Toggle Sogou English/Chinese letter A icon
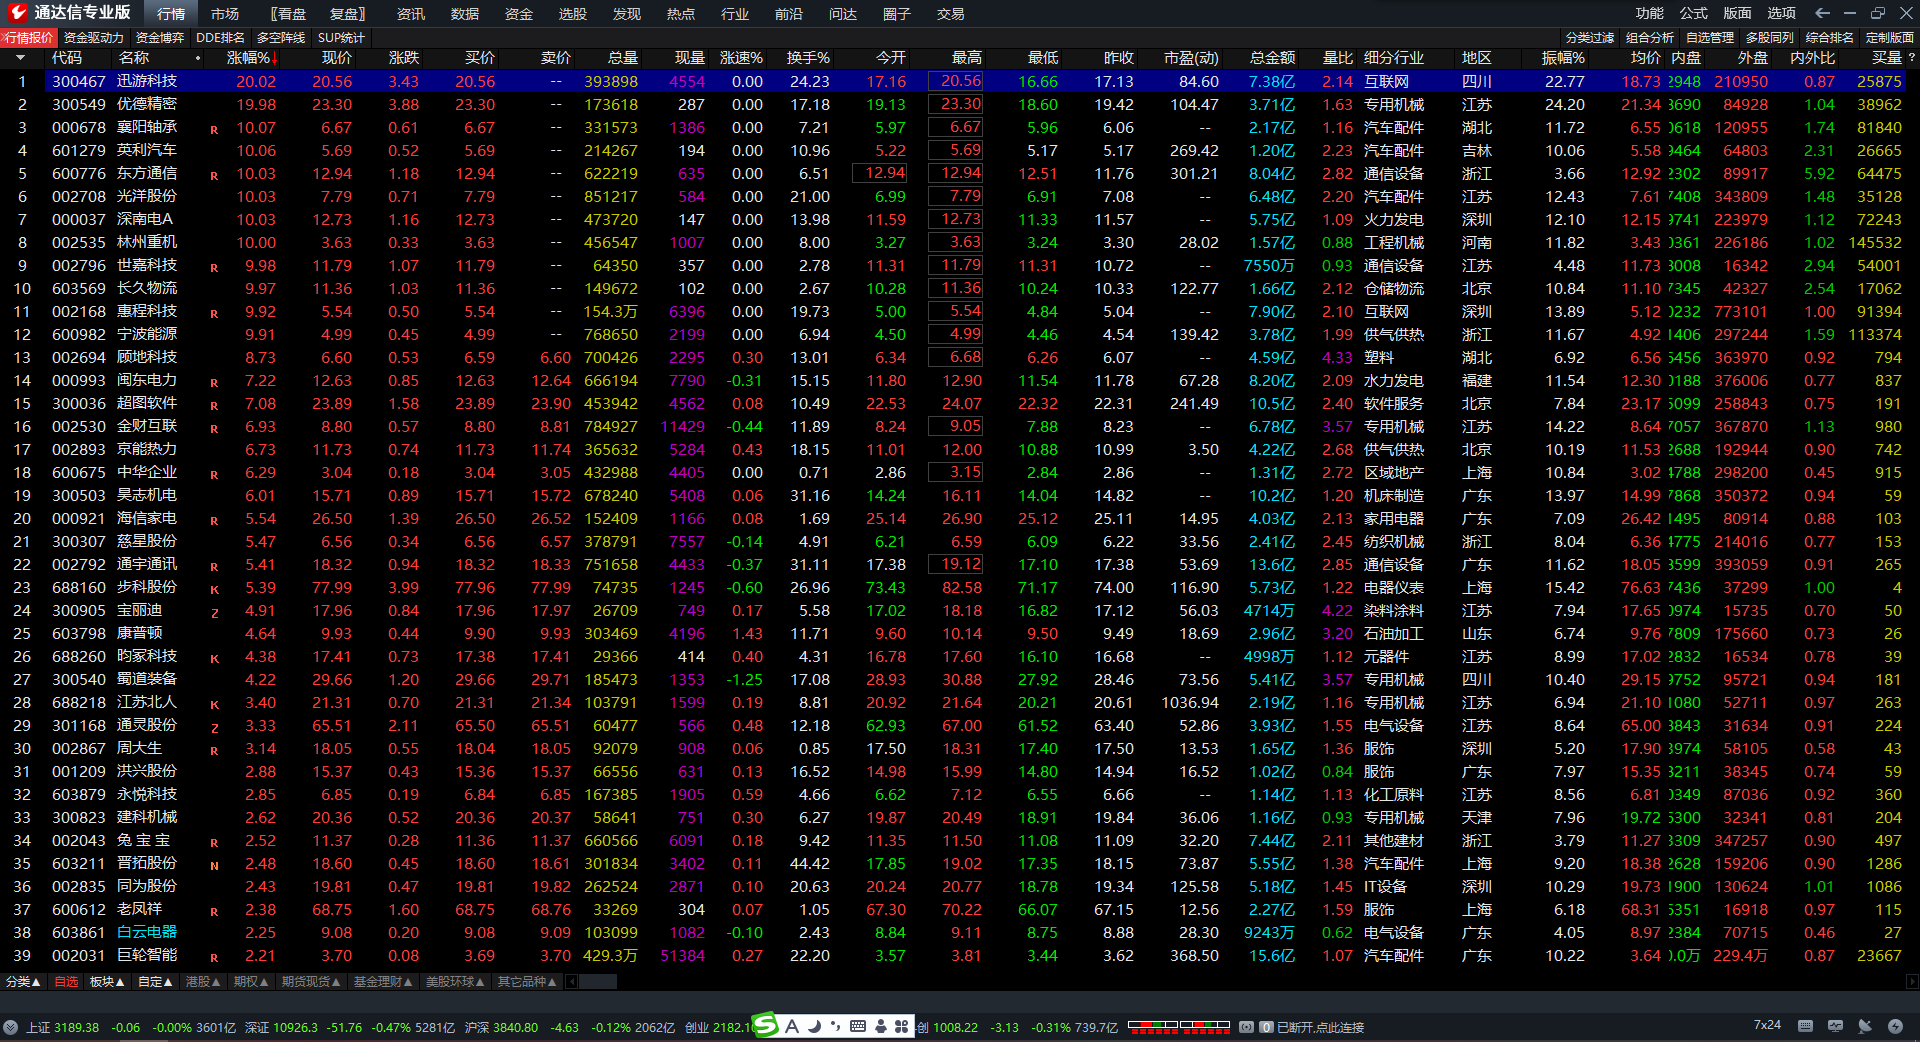Image resolution: width=1920 pixels, height=1042 pixels. pyautogui.click(x=792, y=1026)
